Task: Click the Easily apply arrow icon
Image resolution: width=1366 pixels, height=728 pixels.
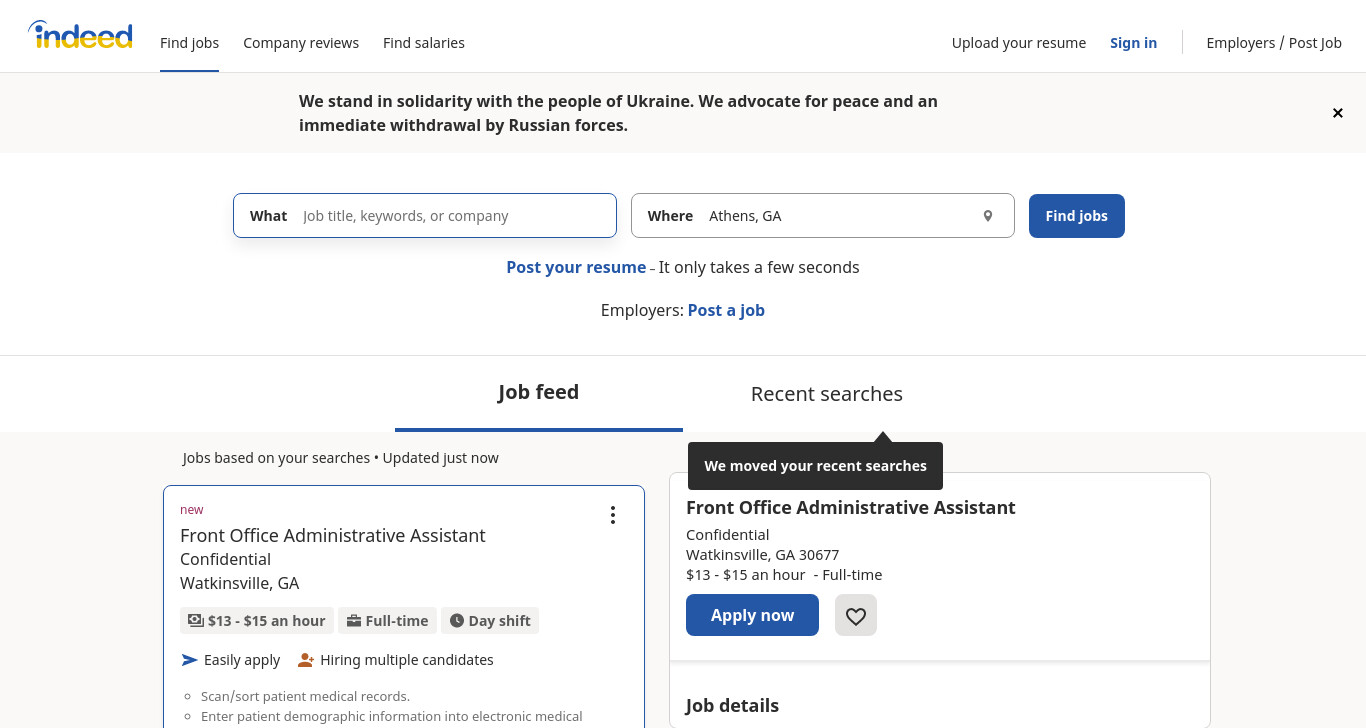Action: pyautogui.click(x=190, y=660)
